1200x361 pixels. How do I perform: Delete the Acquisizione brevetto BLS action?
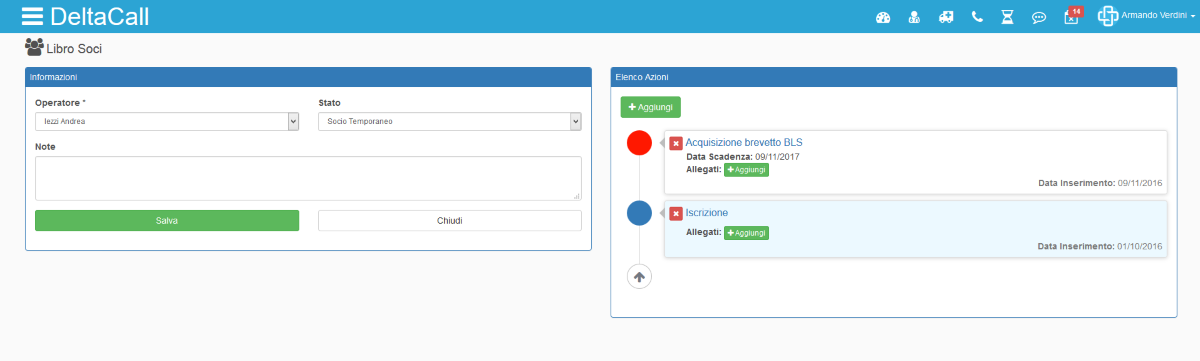(676, 143)
